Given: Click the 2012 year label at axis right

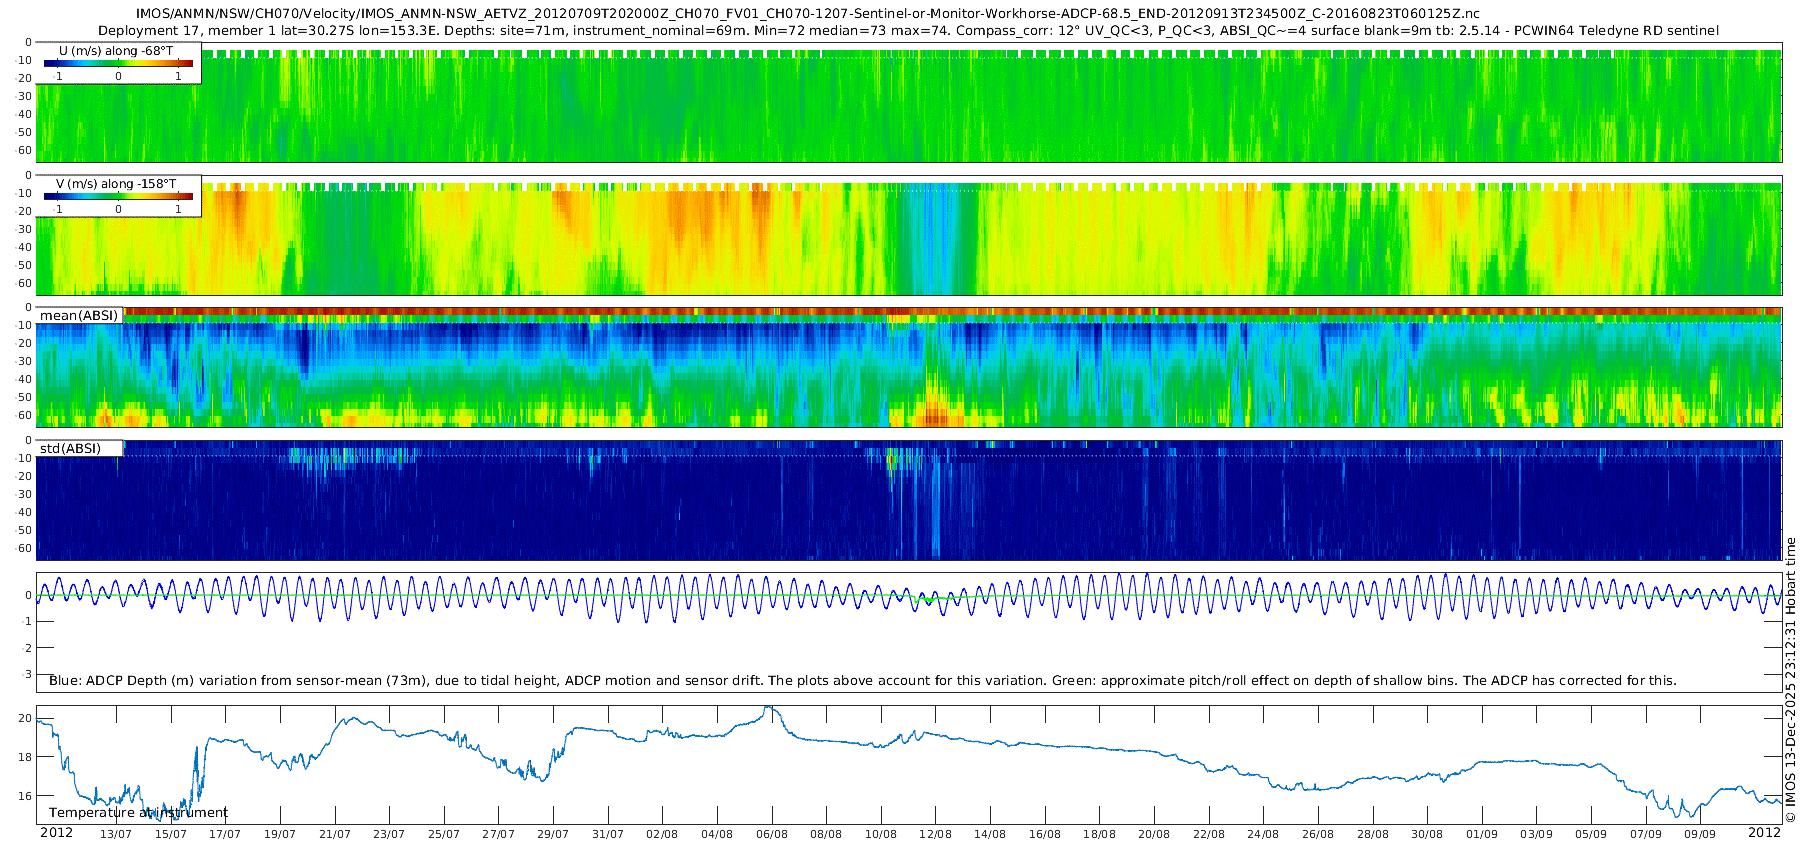Looking at the screenshot, I should click(x=1764, y=833).
